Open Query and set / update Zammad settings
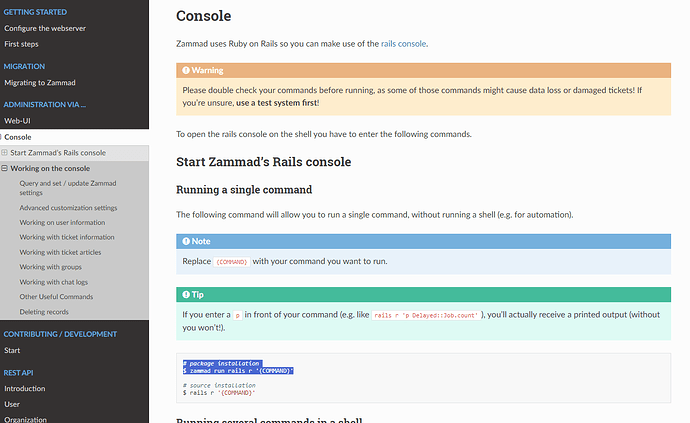This screenshot has height=423, width=690. click(x=68, y=188)
